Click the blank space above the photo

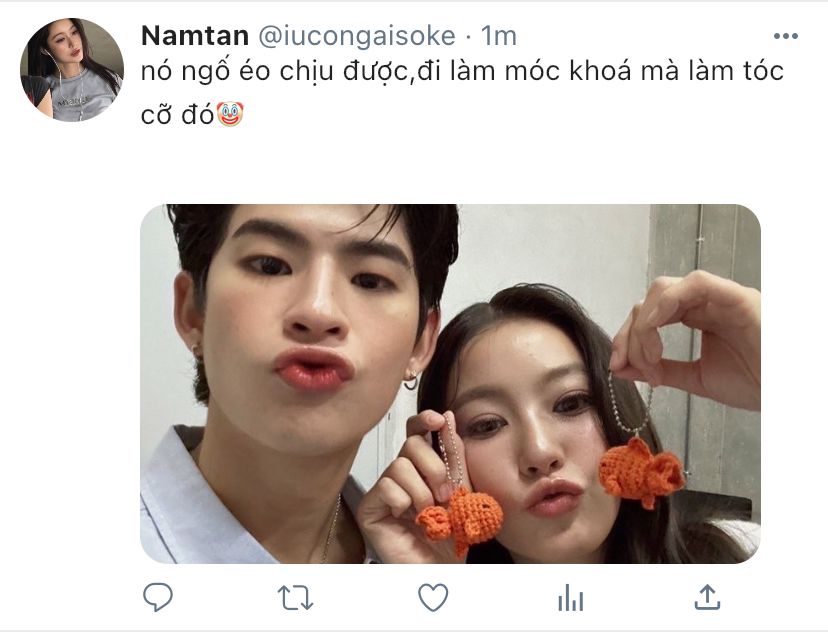point(450,166)
